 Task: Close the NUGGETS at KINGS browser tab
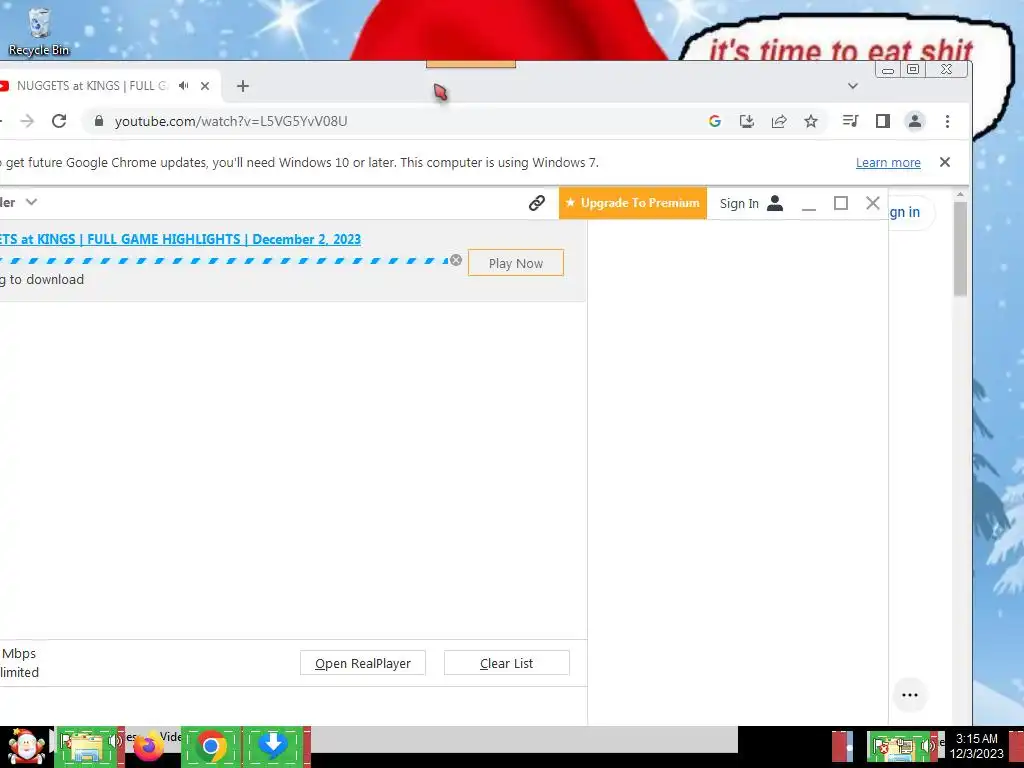205,86
